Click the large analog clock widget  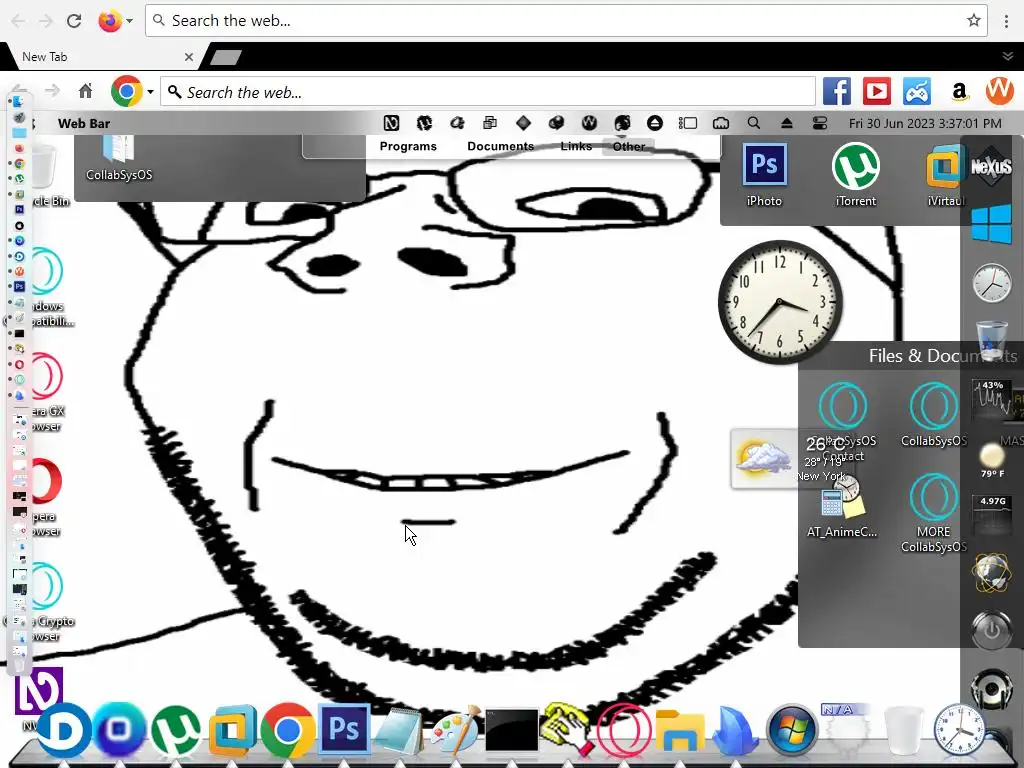tap(779, 302)
